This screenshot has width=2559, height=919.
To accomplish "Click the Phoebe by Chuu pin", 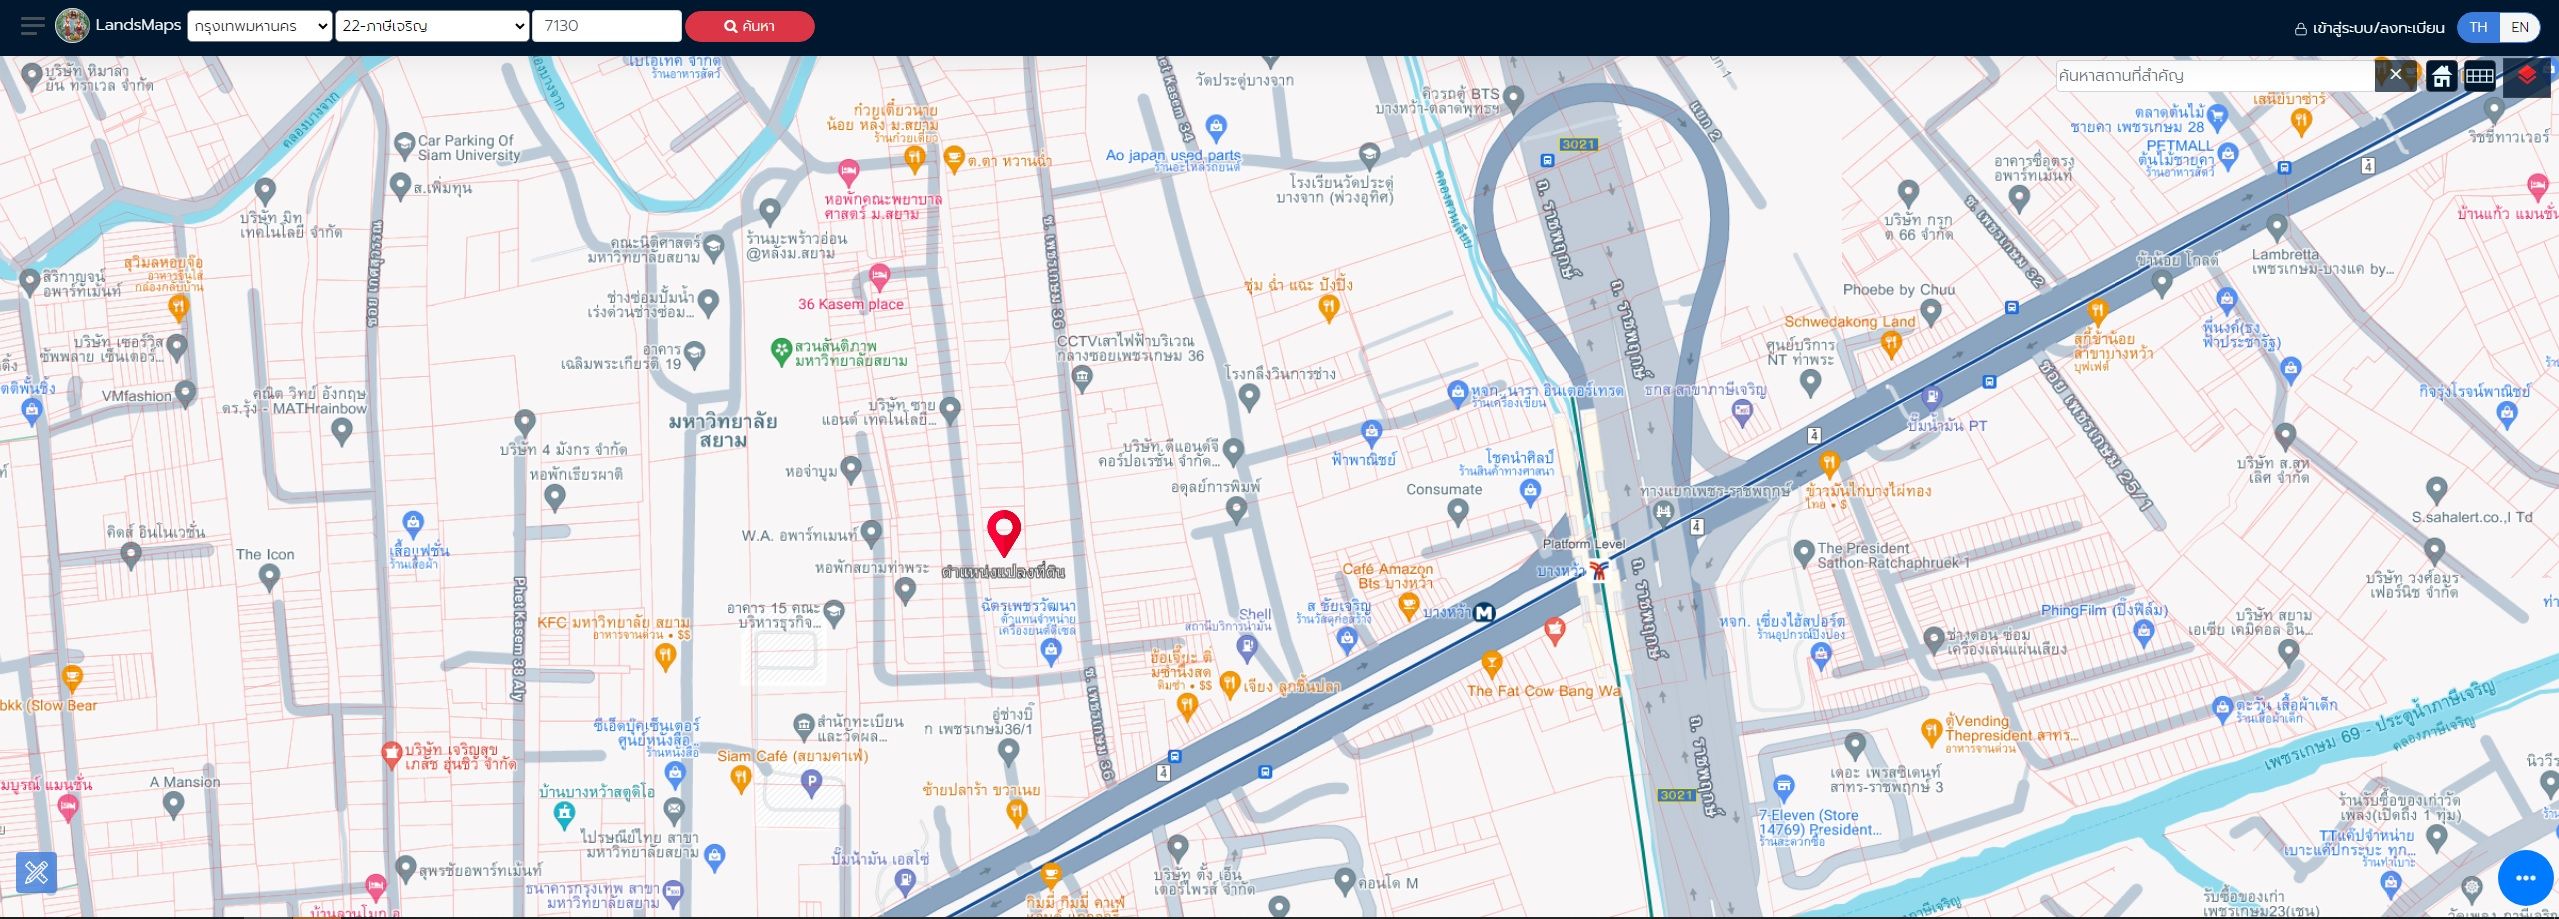I will click(1931, 312).
